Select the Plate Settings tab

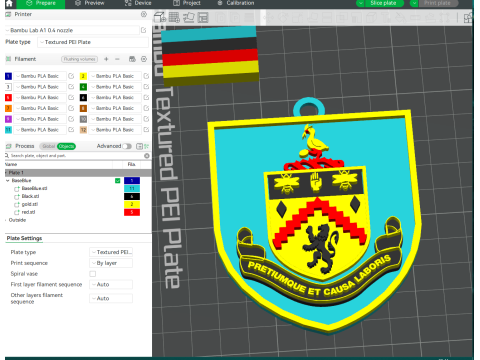tap(24, 238)
